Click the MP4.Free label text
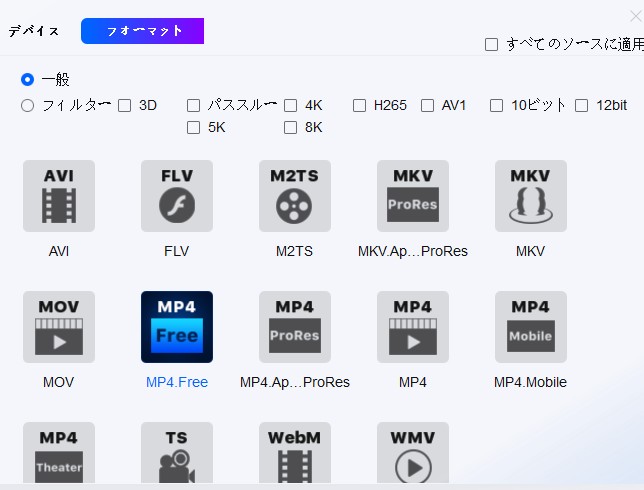Viewport: 644px width, 490px height. point(177,382)
